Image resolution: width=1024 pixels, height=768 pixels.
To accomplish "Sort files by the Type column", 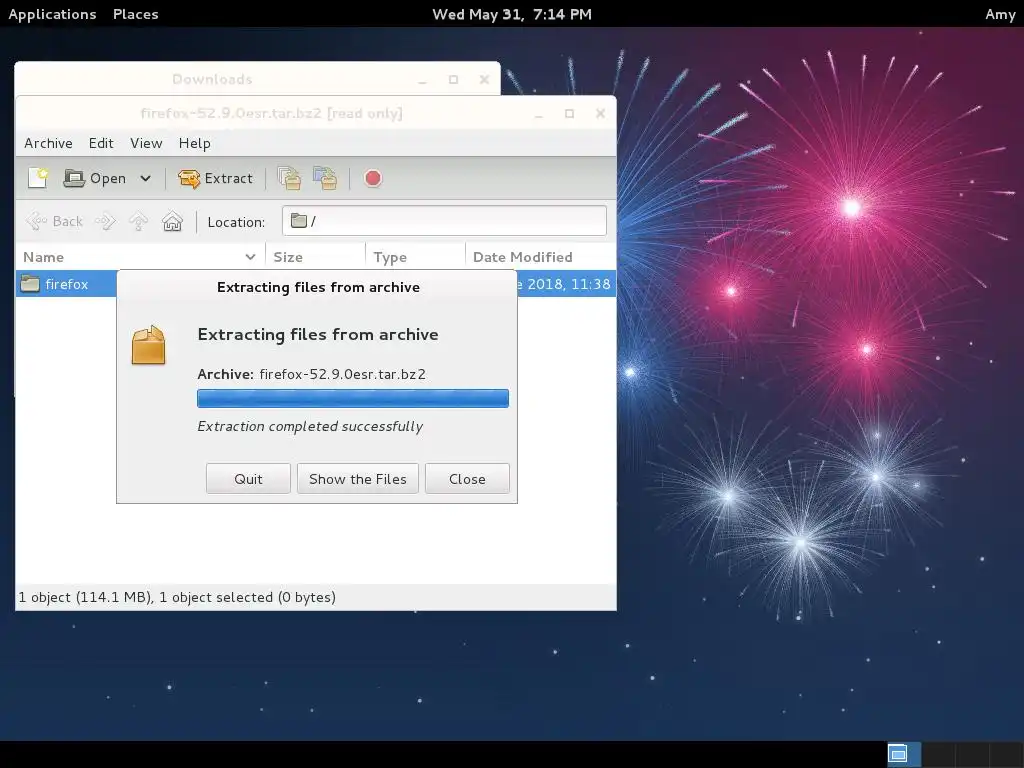I will [415, 257].
